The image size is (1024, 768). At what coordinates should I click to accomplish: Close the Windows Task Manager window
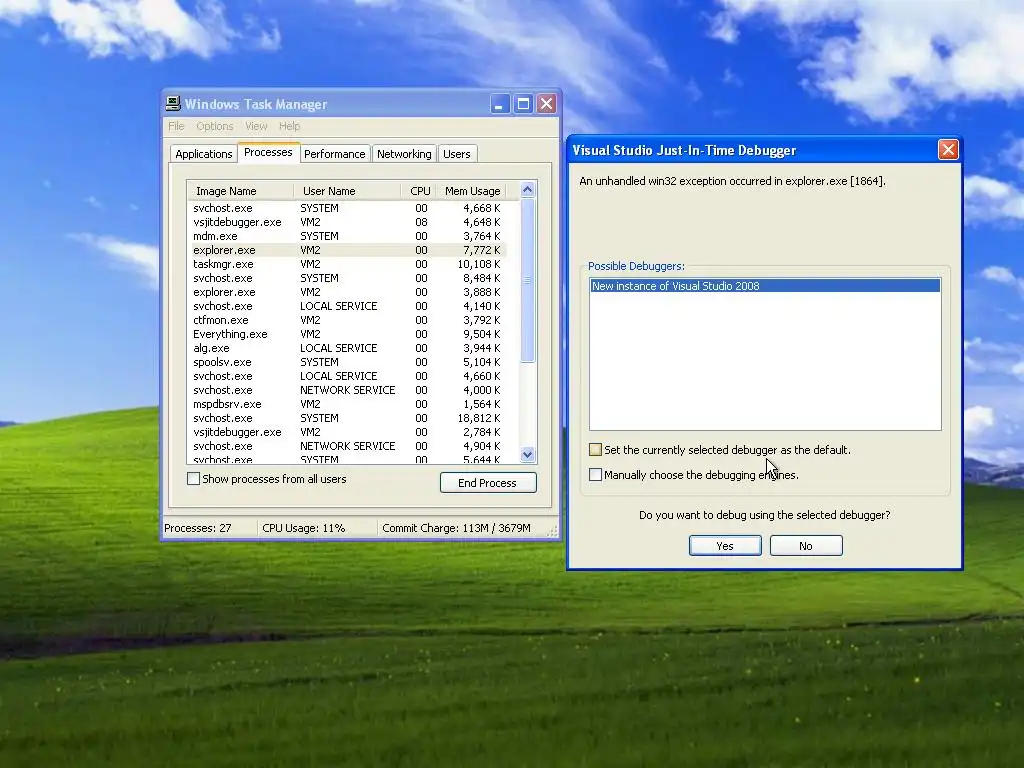tap(547, 104)
